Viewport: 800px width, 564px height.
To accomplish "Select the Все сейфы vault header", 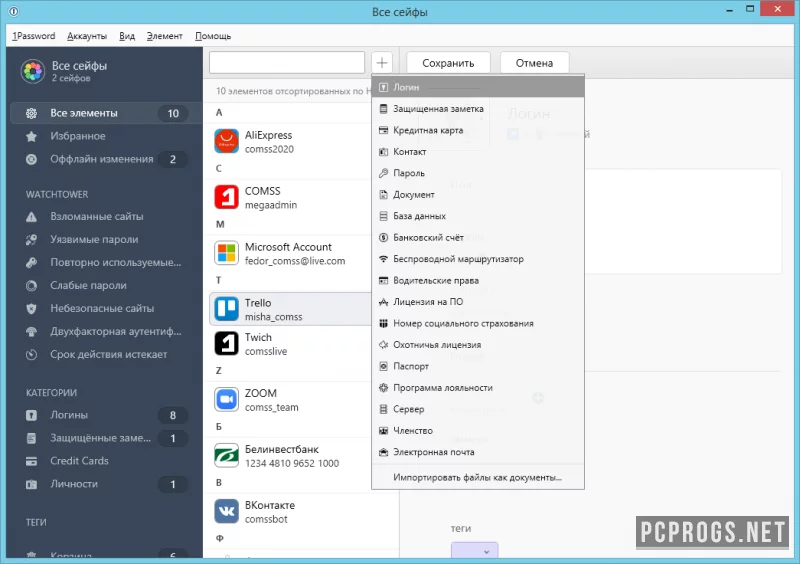I will point(104,71).
